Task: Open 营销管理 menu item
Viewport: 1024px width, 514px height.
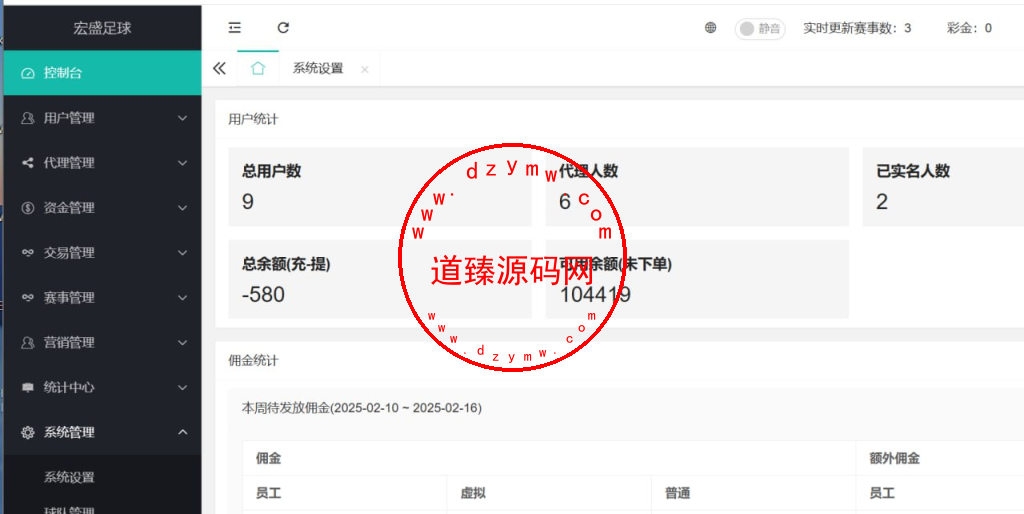Action: pos(103,342)
